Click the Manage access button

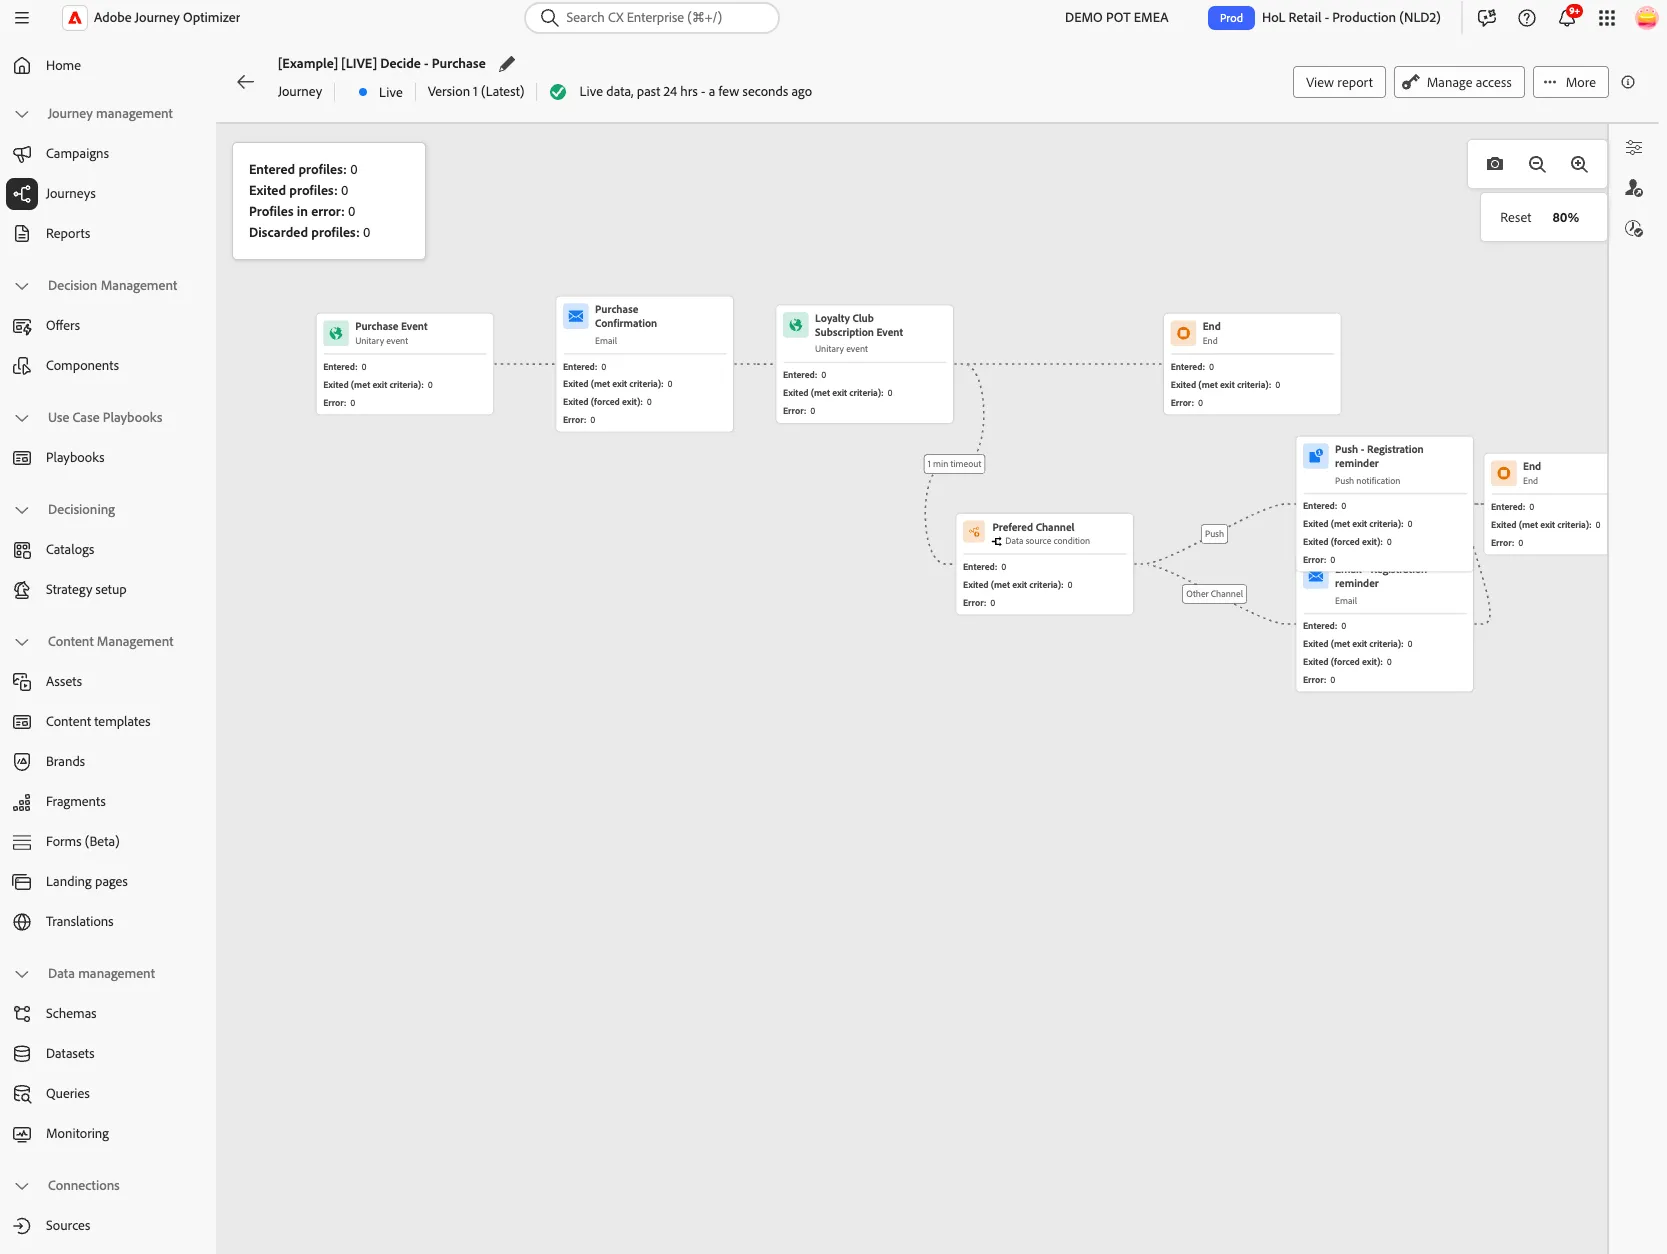1459,82
